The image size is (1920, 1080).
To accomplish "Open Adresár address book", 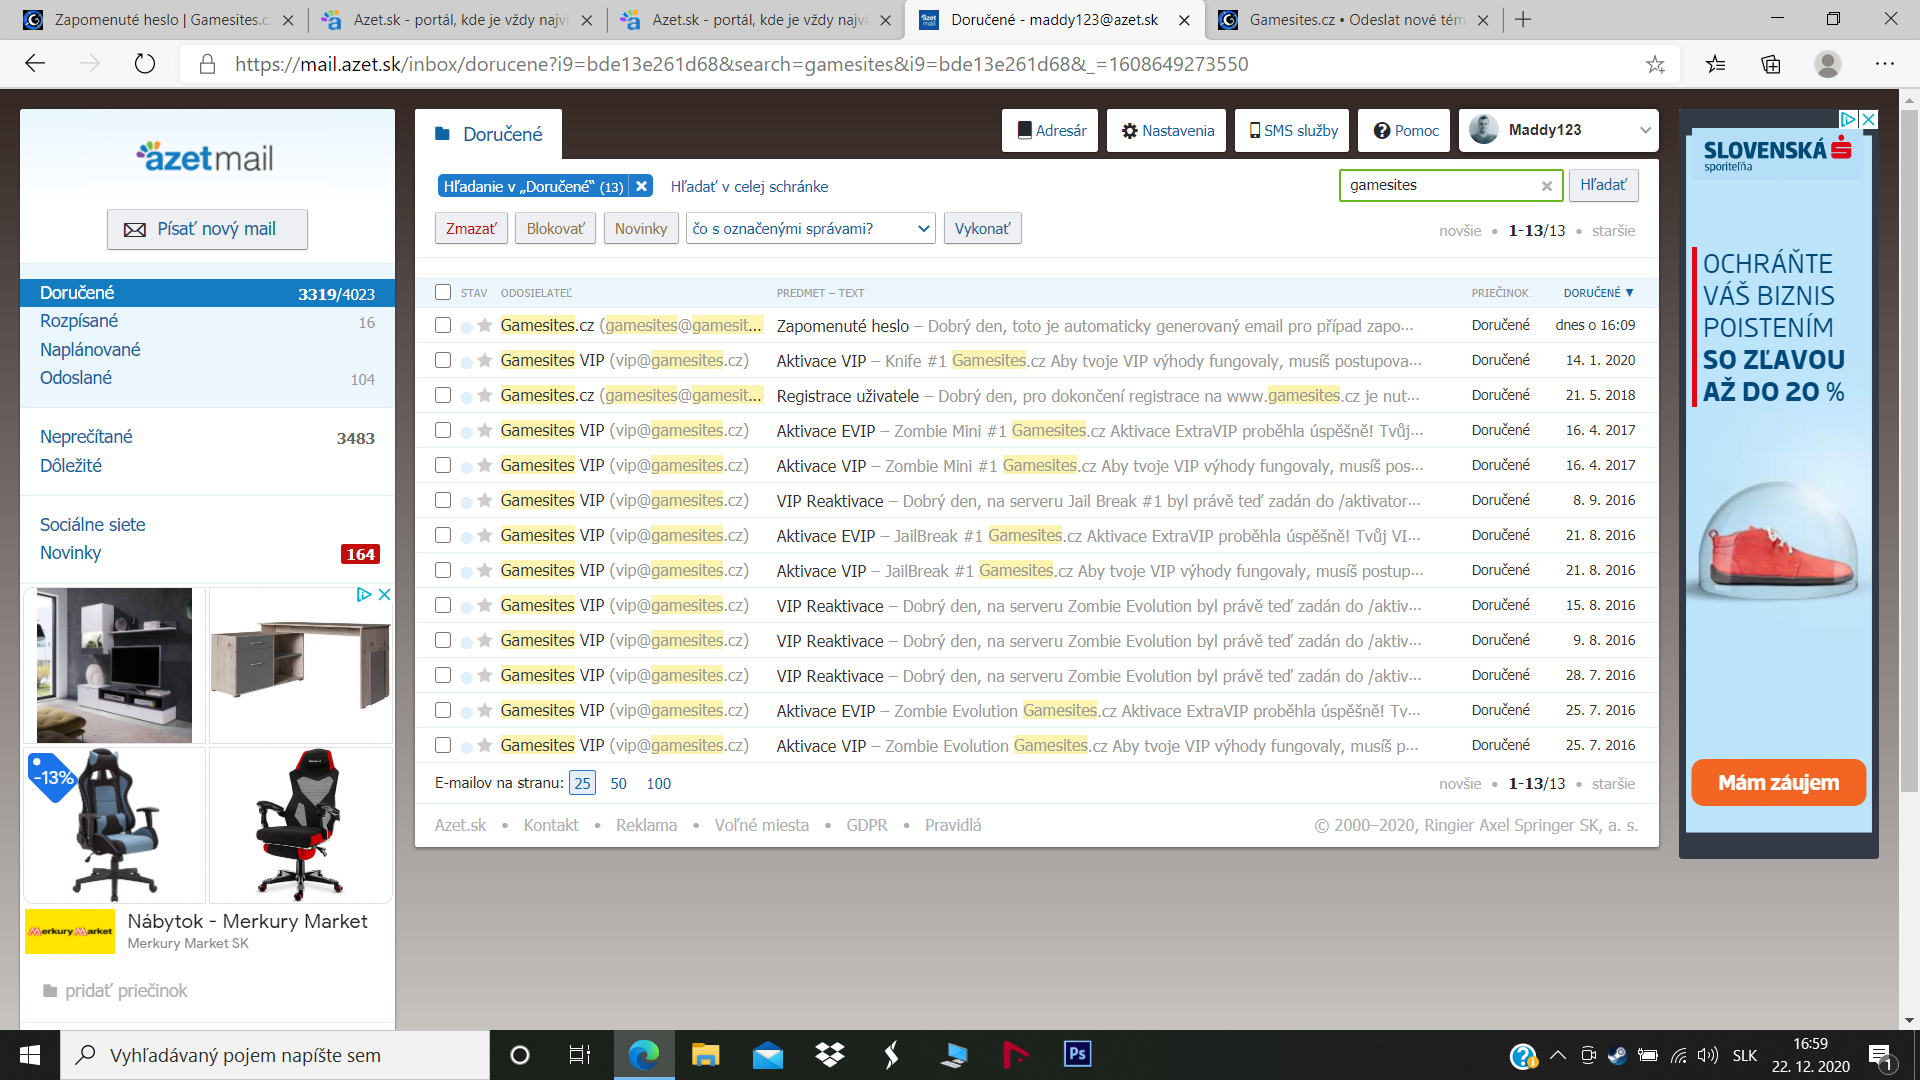I will tap(1050, 130).
